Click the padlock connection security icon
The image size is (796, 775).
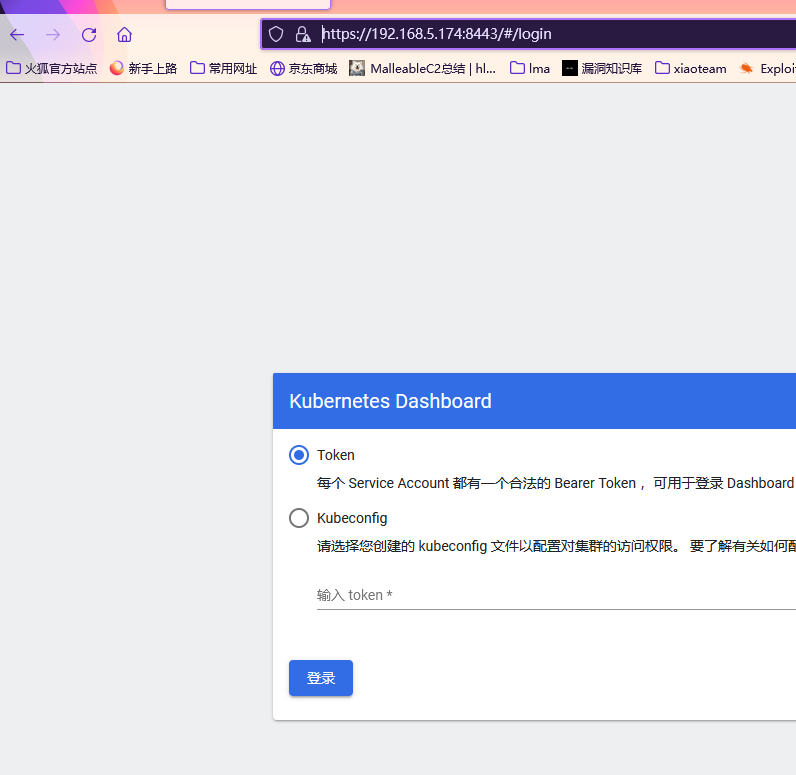302,34
